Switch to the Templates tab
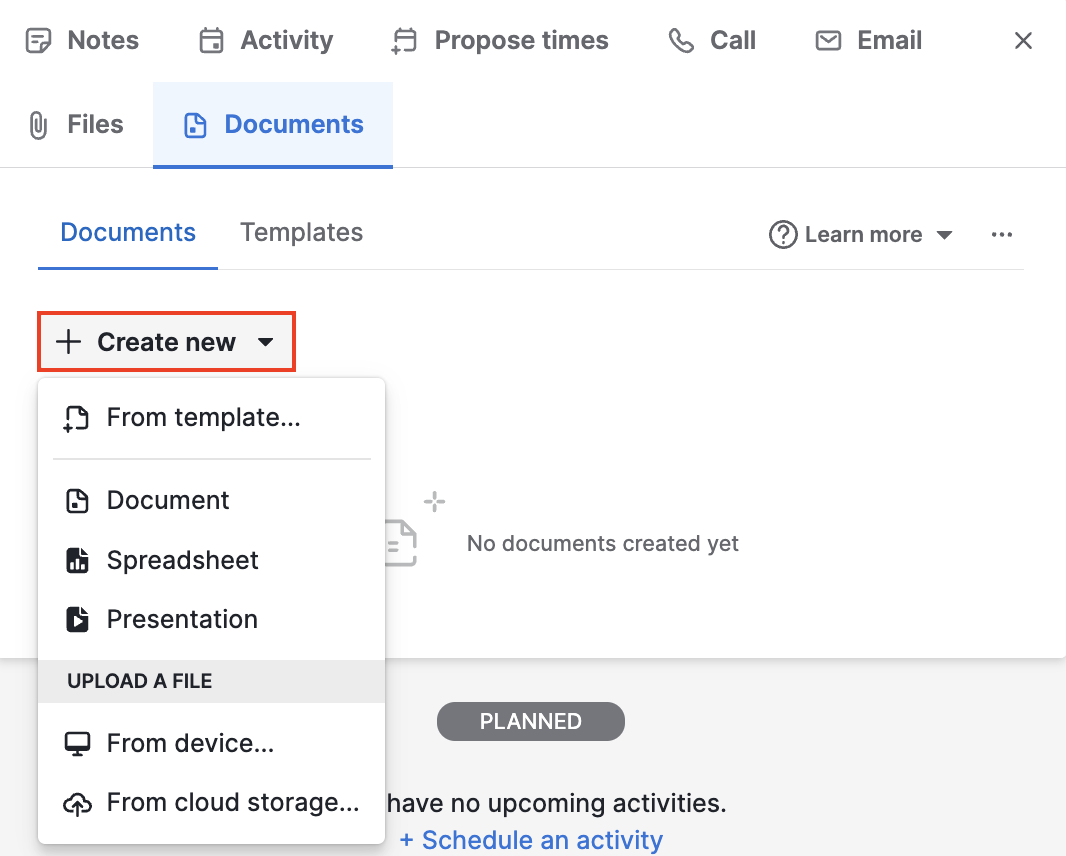The height and width of the screenshot is (856, 1066). tap(301, 232)
